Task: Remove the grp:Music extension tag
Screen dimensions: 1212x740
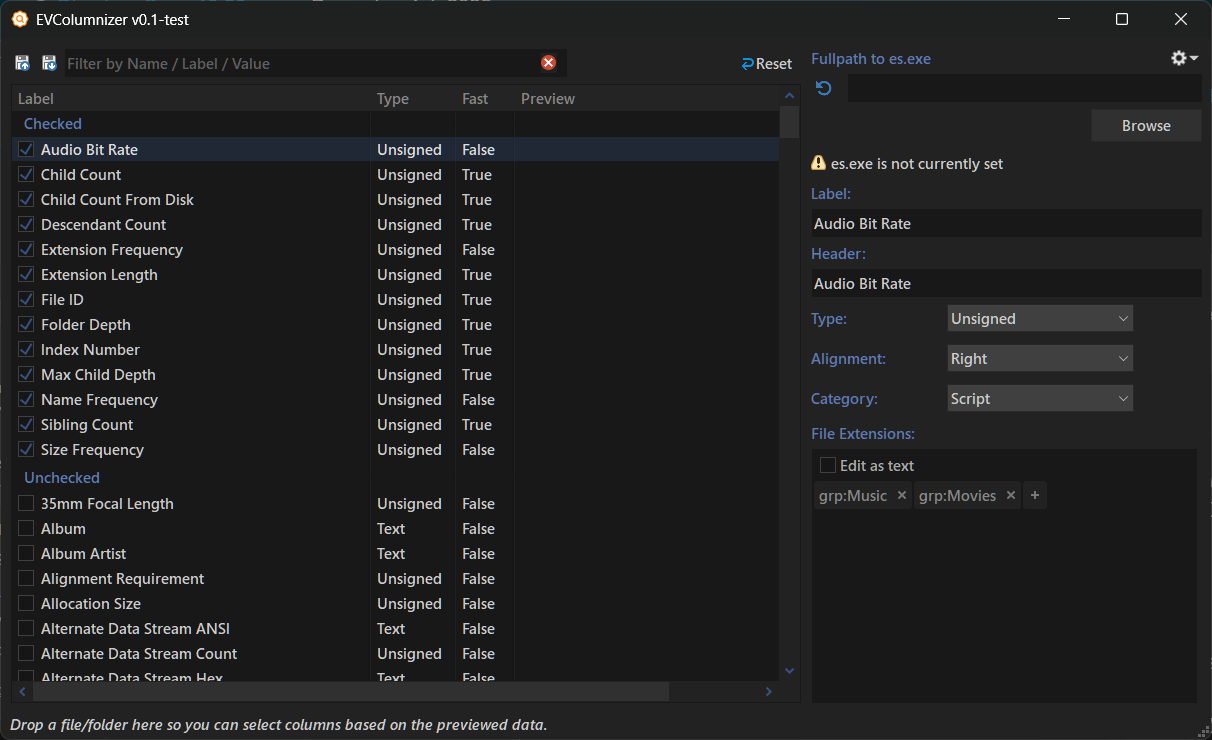Action: (x=901, y=496)
